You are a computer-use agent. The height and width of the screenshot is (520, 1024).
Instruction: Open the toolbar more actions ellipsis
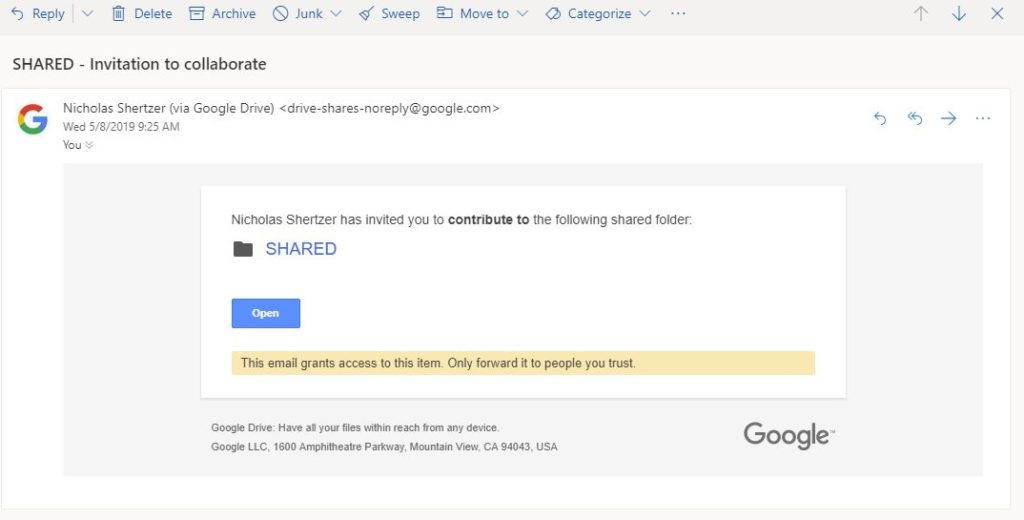coord(678,14)
